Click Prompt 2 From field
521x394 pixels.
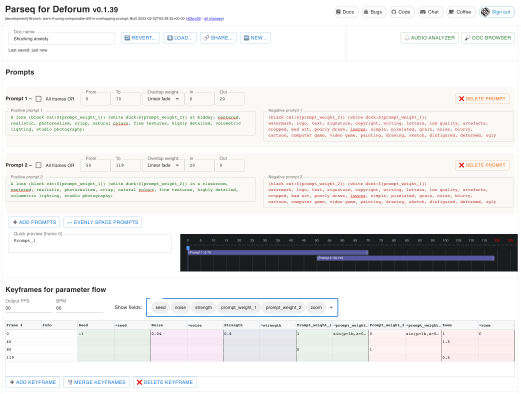pyautogui.click(x=95, y=165)
